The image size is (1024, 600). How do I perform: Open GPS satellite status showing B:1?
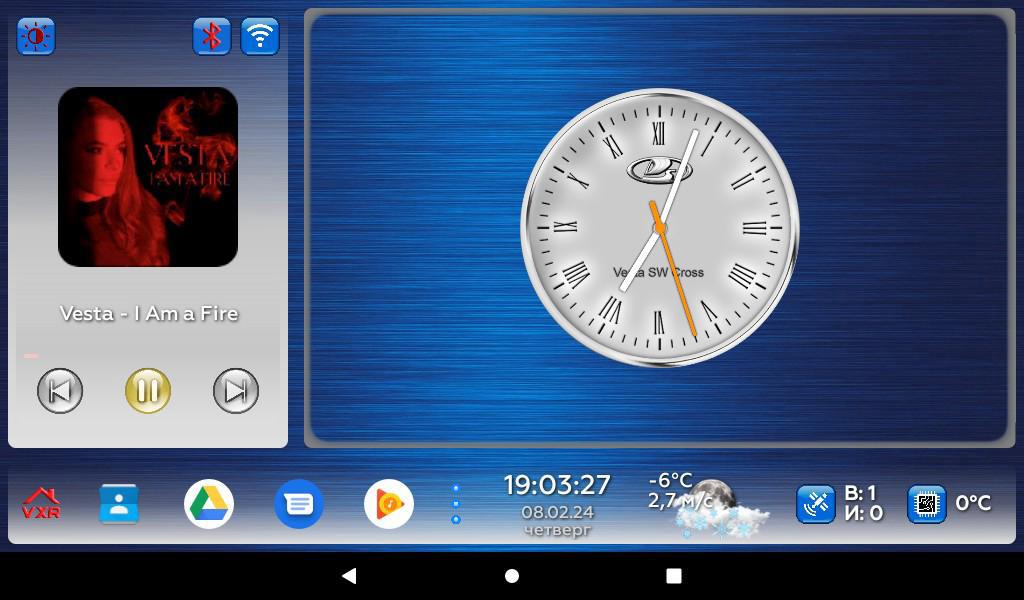point(816,504)
